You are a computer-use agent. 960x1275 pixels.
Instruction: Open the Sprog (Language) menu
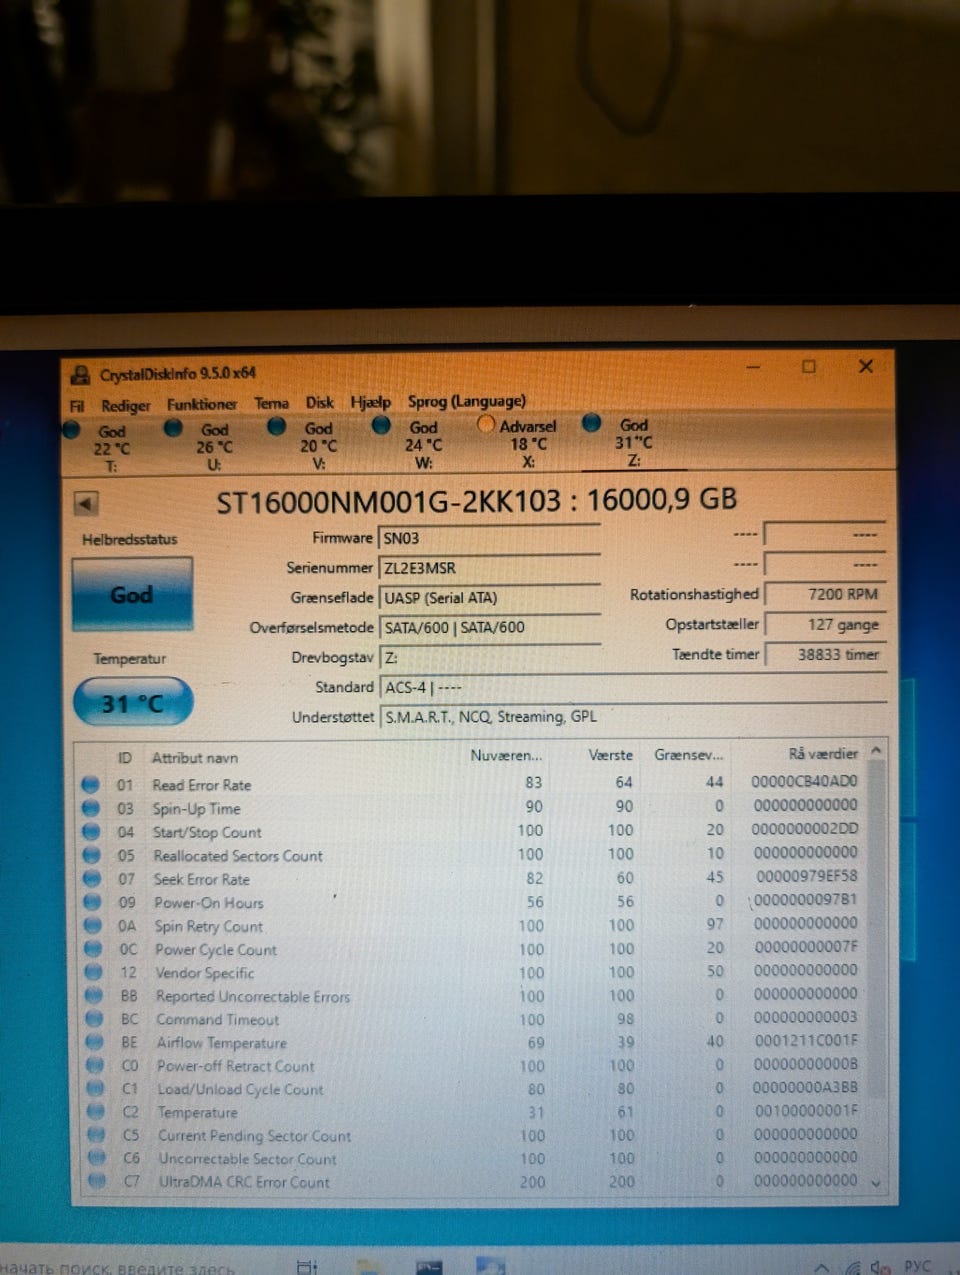[x=466, y=401]
